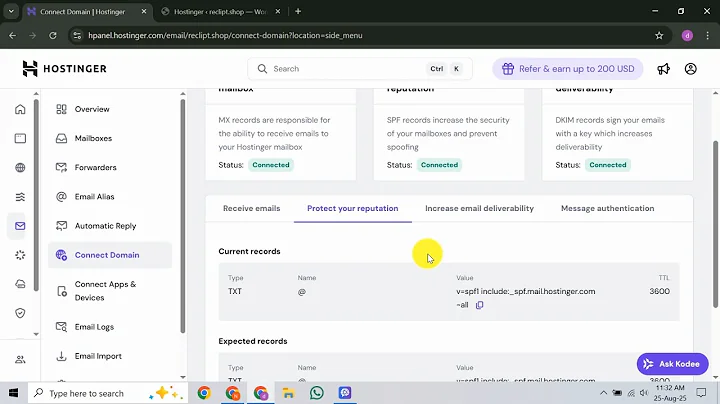
Task: Open a new browser tab
Action: [298, 11]
